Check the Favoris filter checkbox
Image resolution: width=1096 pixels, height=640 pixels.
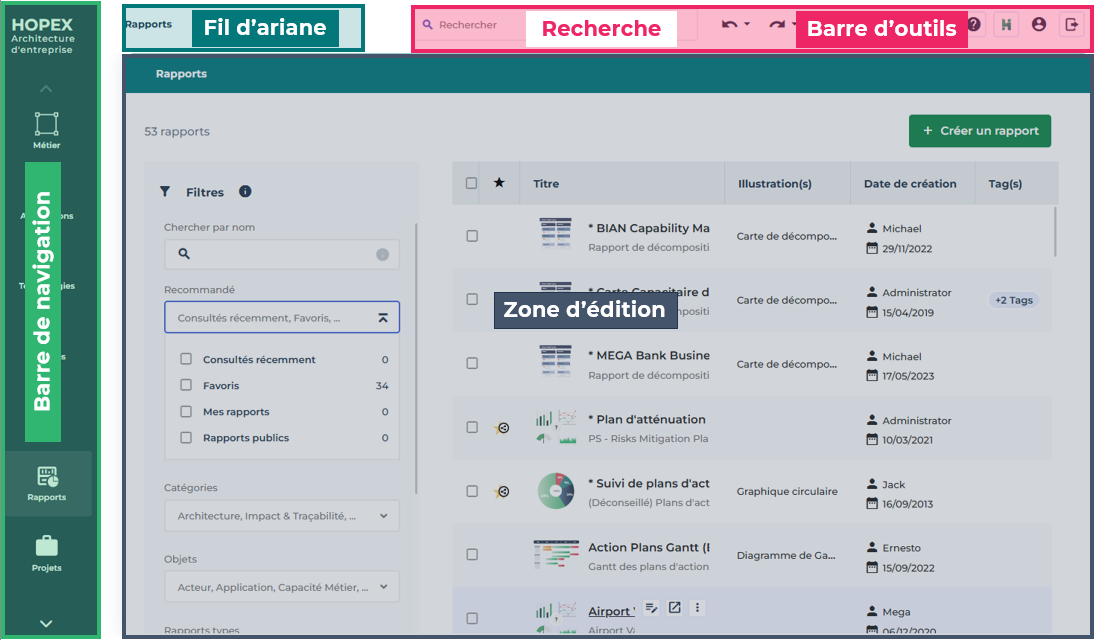click(186, 386)
